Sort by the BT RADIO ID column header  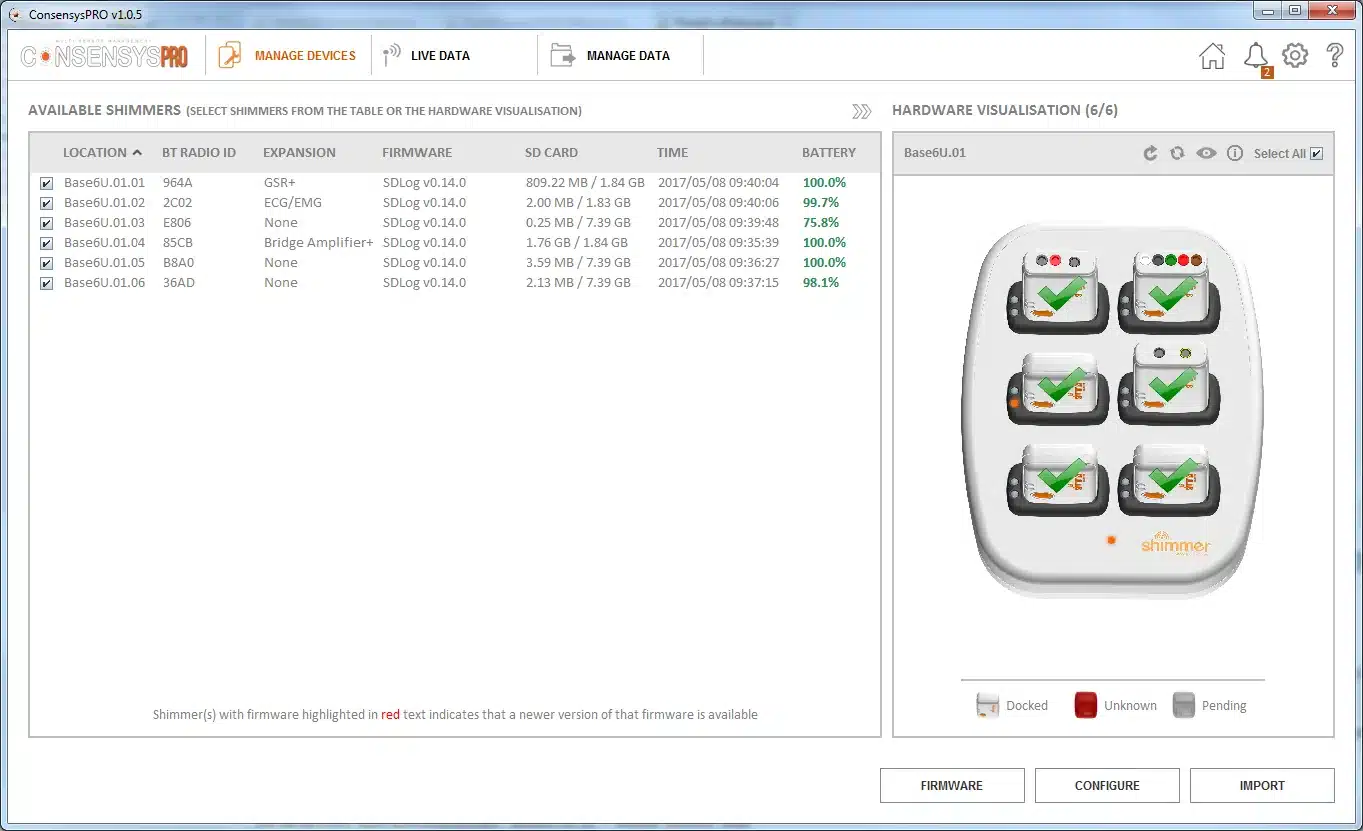point(199,153)
